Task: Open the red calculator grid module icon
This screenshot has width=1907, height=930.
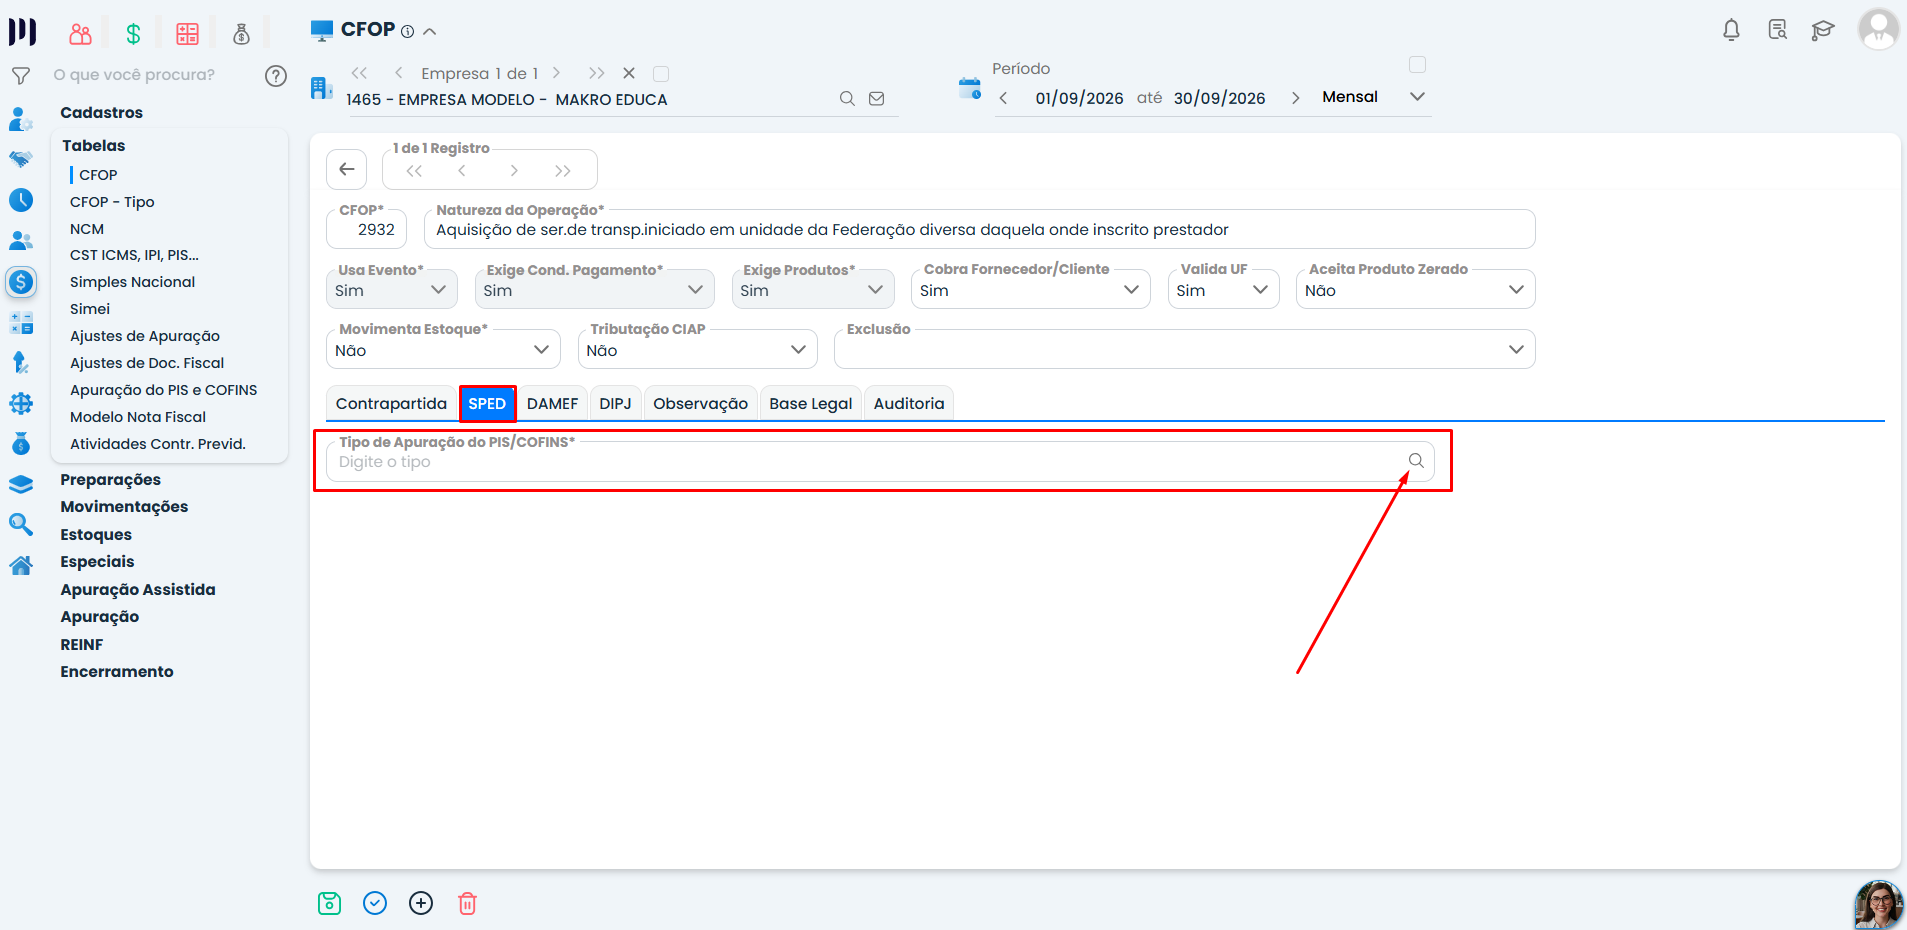Action: click(187, 34)
